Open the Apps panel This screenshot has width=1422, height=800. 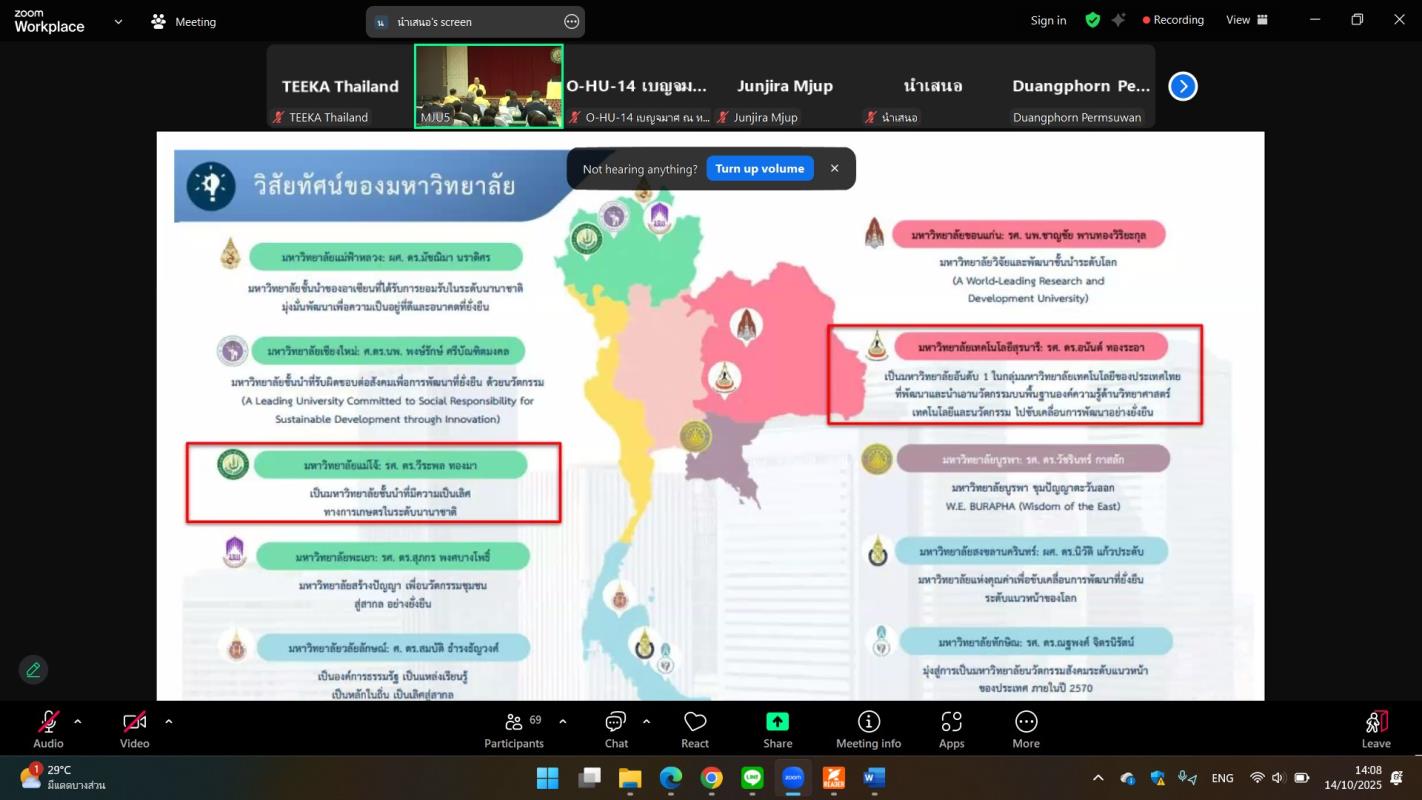tap(951, 729)
